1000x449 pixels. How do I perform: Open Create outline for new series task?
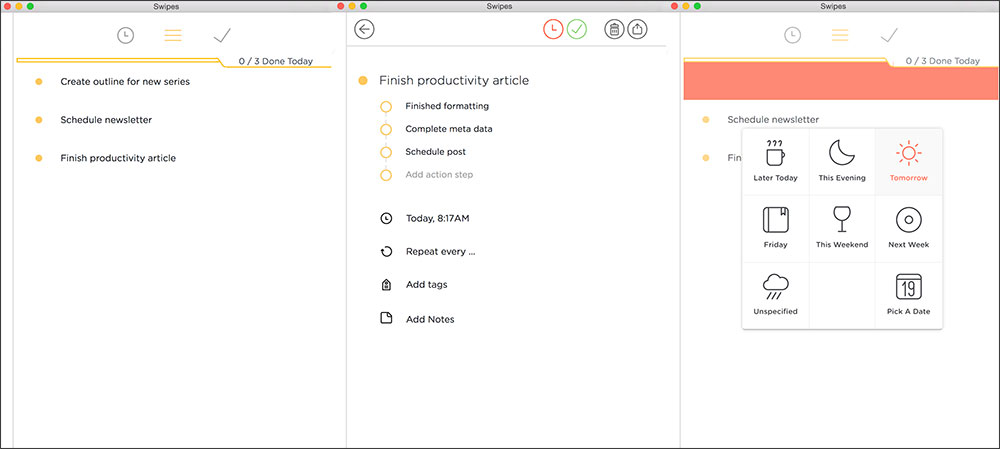125,82
